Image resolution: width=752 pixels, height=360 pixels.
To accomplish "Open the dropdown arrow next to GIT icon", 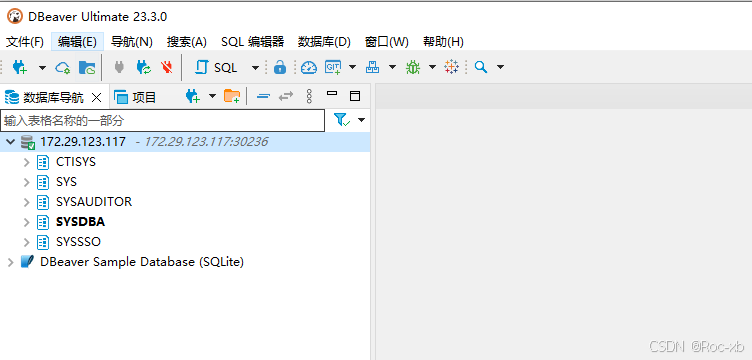I will click(352, 67).
